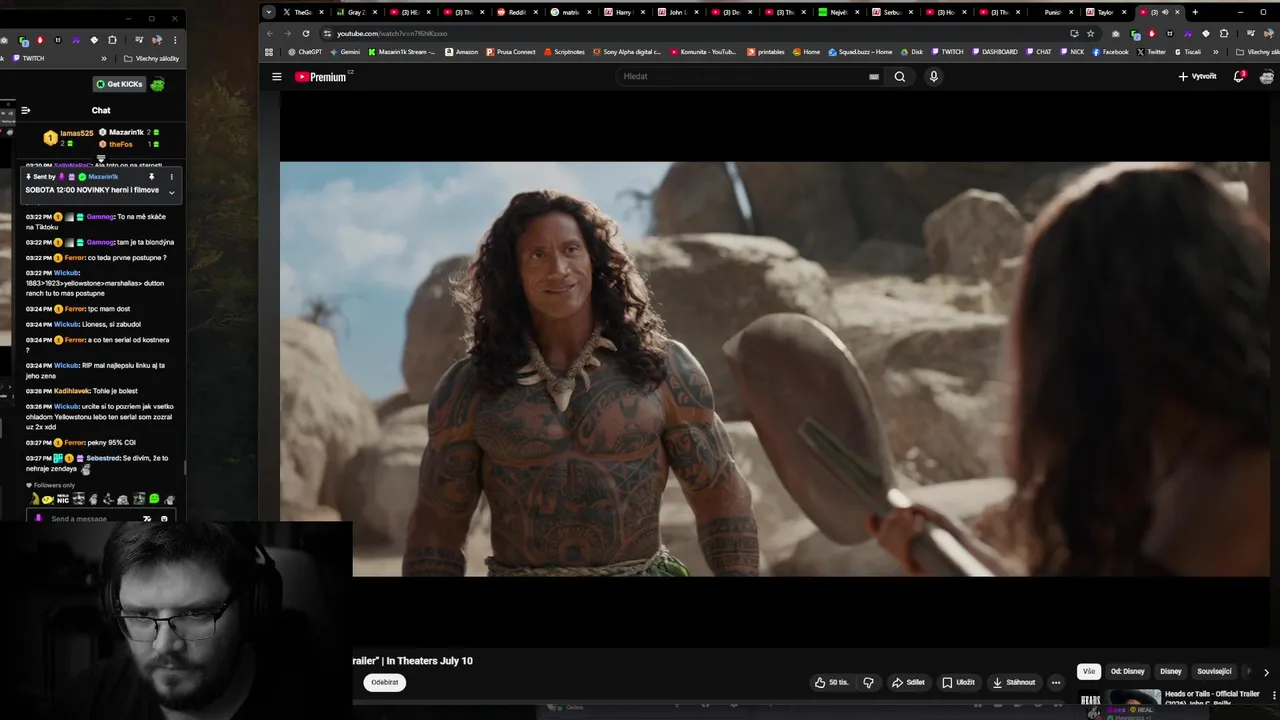Insert the yellow lemon emote
Viewport: 1280px width, 720px height.
pyautogui.click(x=47, y=499)
